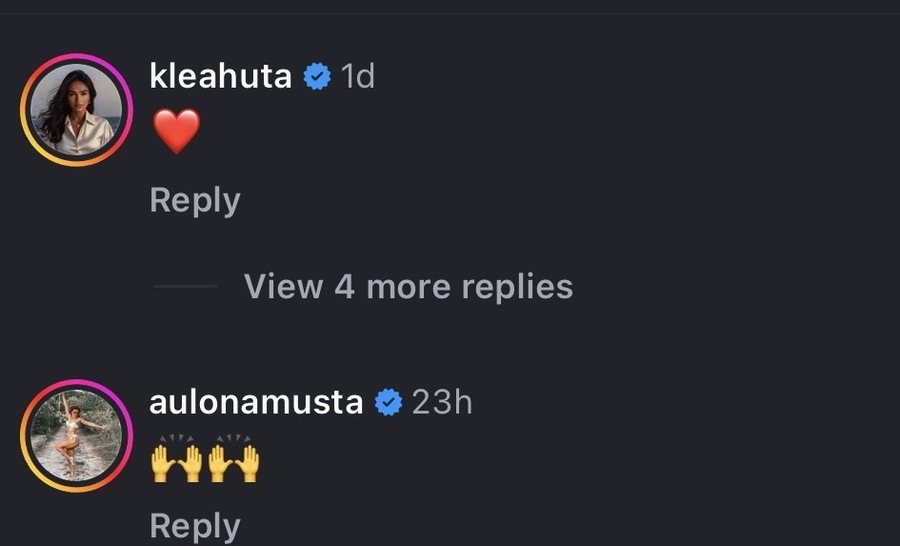Viewport: 900px width, 546px height.
Task: Click the 23h timestamp on aulonamusta's comment
Action: 442,402
